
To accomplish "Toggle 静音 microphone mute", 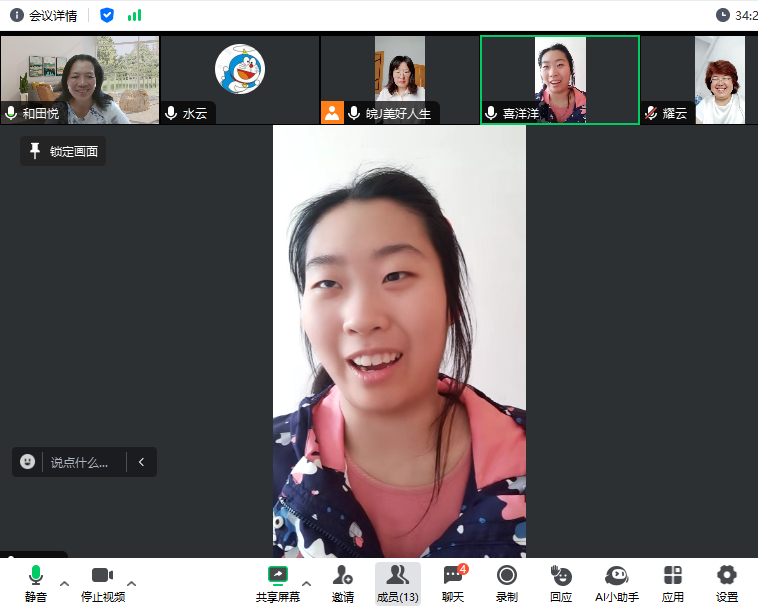I will click(x=36, y=582).
